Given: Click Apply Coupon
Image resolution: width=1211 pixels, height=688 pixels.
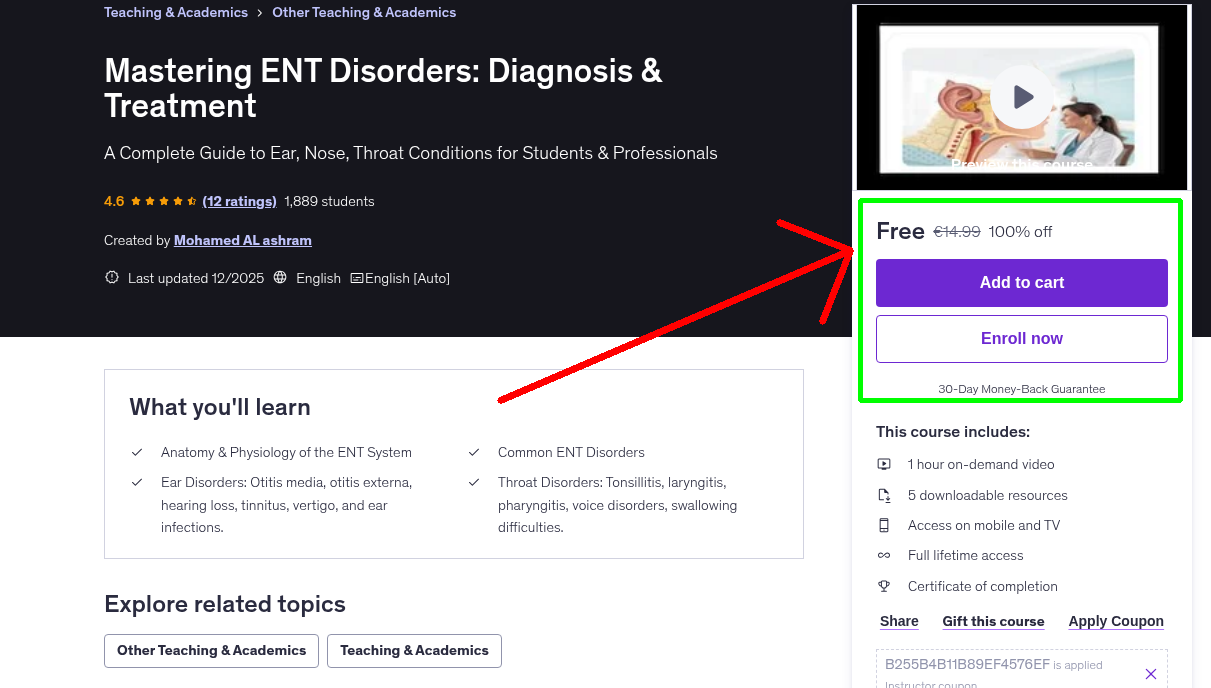Looking at the screenshot, I should (x=1115, y=621).
